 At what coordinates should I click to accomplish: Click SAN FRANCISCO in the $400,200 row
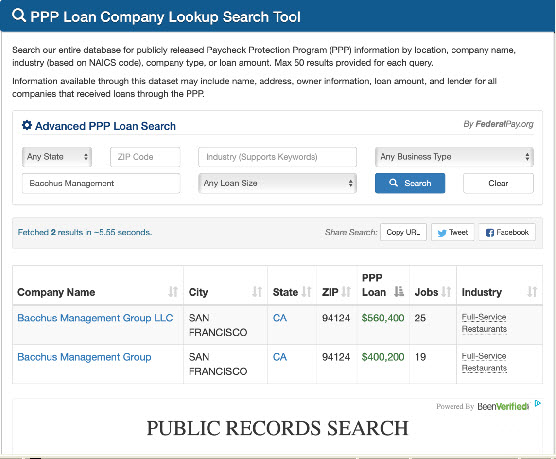pyautogui.click(x=218, y=364)
